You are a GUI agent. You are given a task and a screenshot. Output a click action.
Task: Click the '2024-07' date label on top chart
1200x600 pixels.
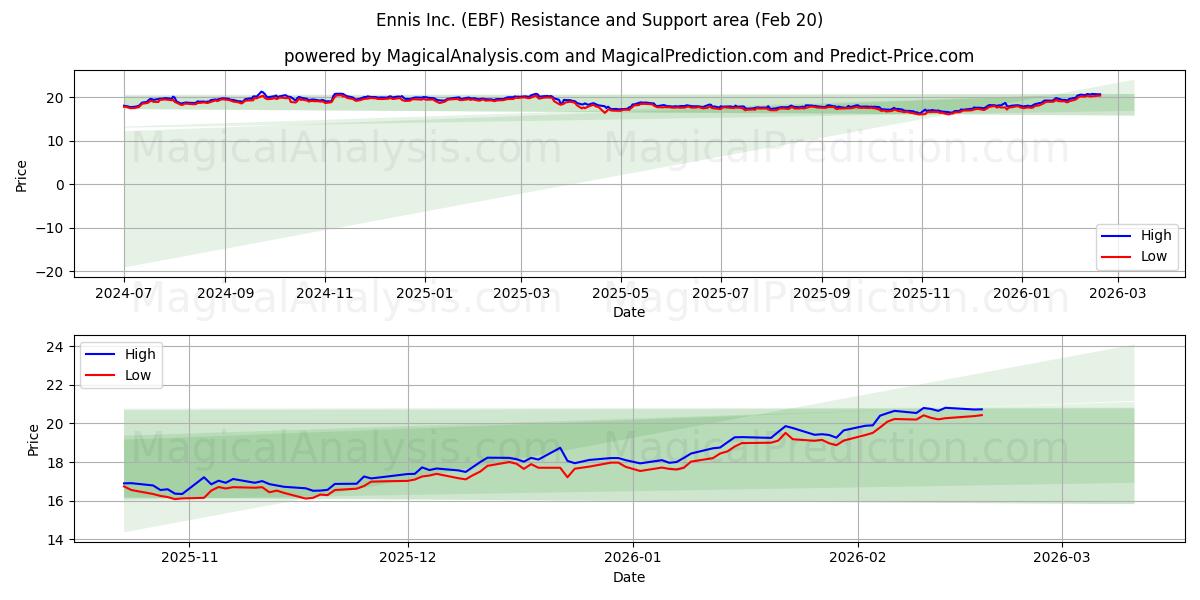(124, 294)
